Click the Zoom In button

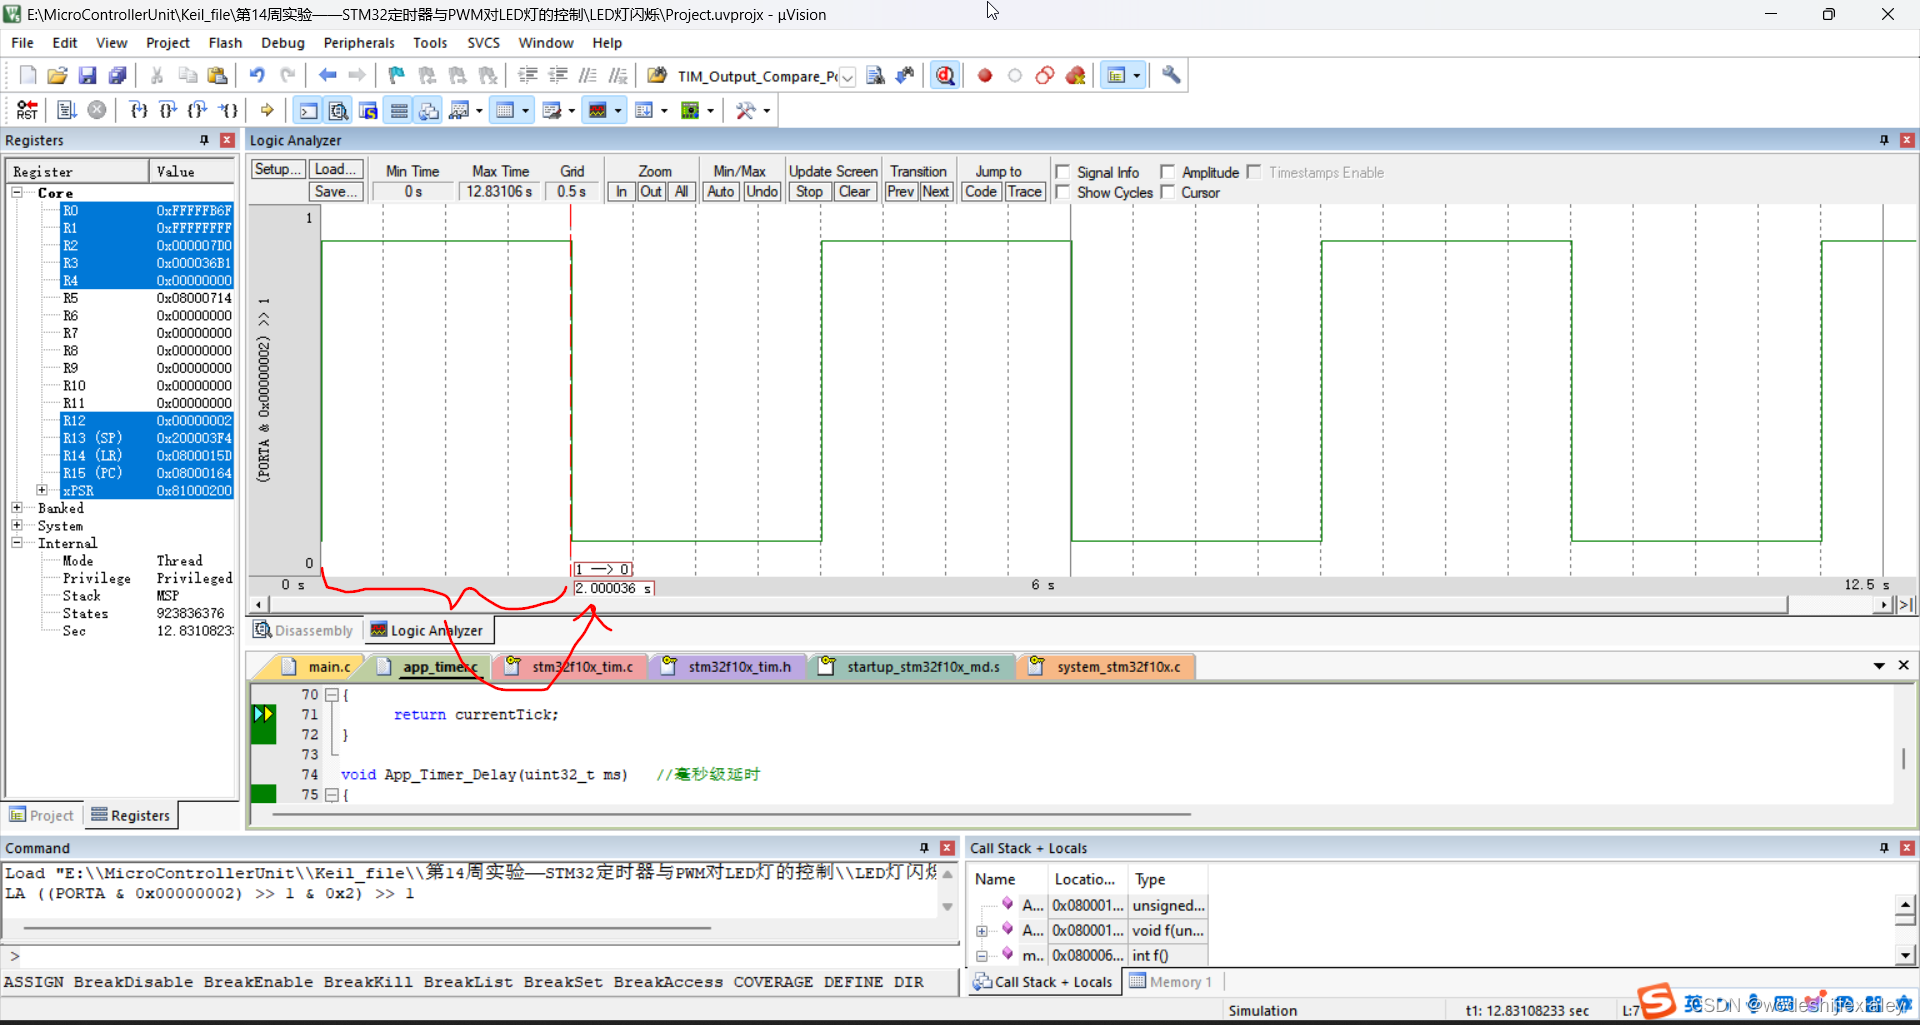point(621,192)
